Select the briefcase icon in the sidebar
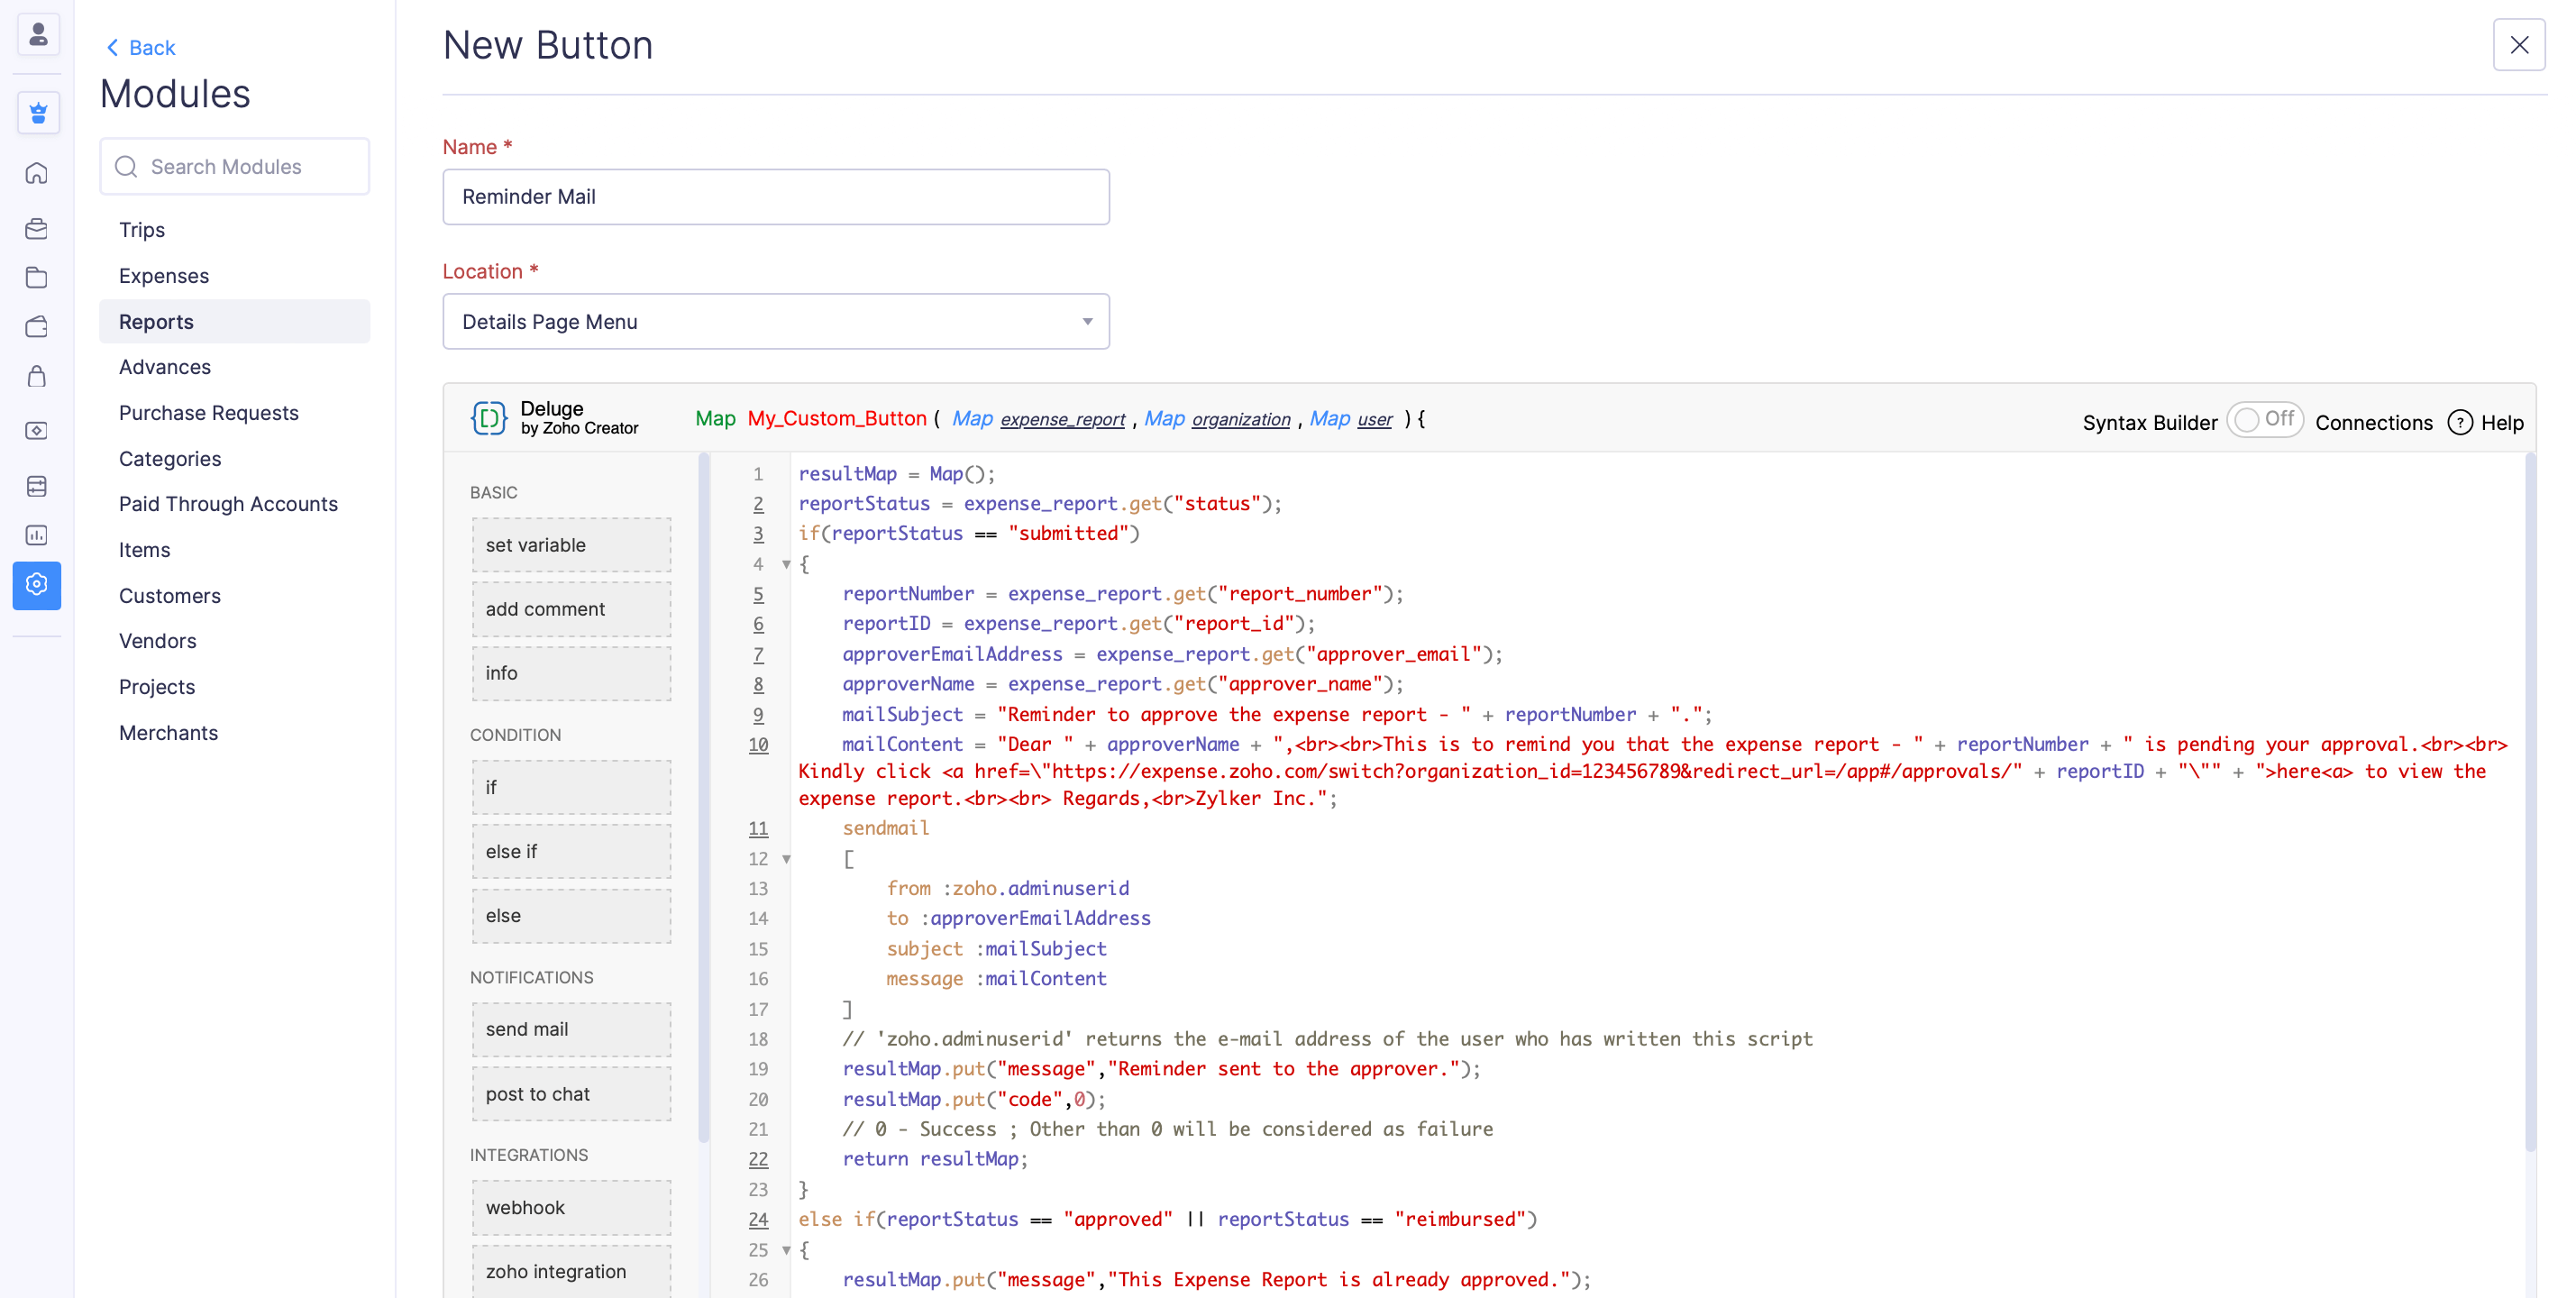 coord(37,228)
